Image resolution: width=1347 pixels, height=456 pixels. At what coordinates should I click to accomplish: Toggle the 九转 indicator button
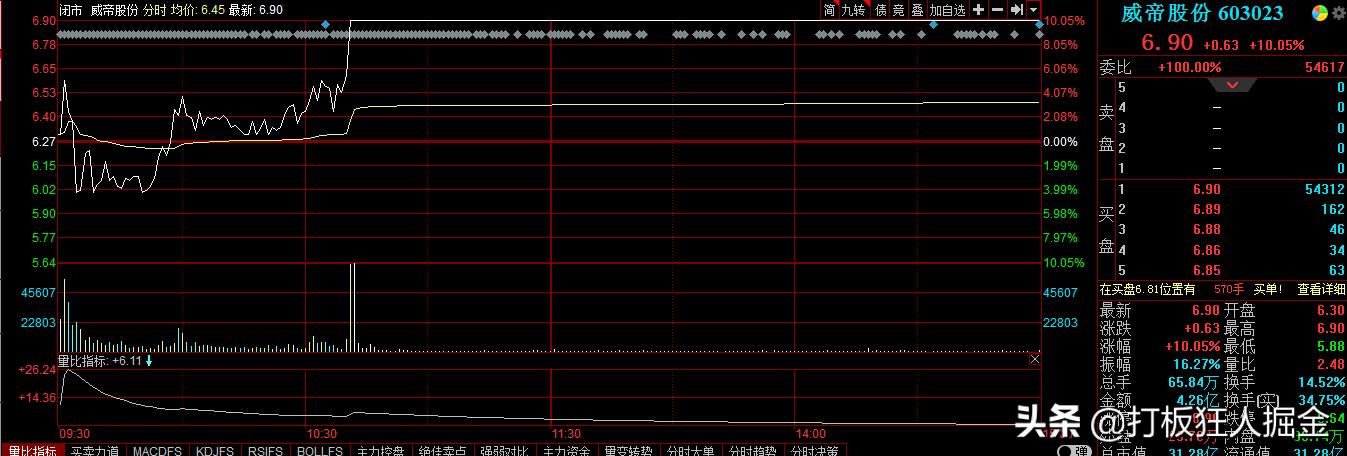pos(853,10)
